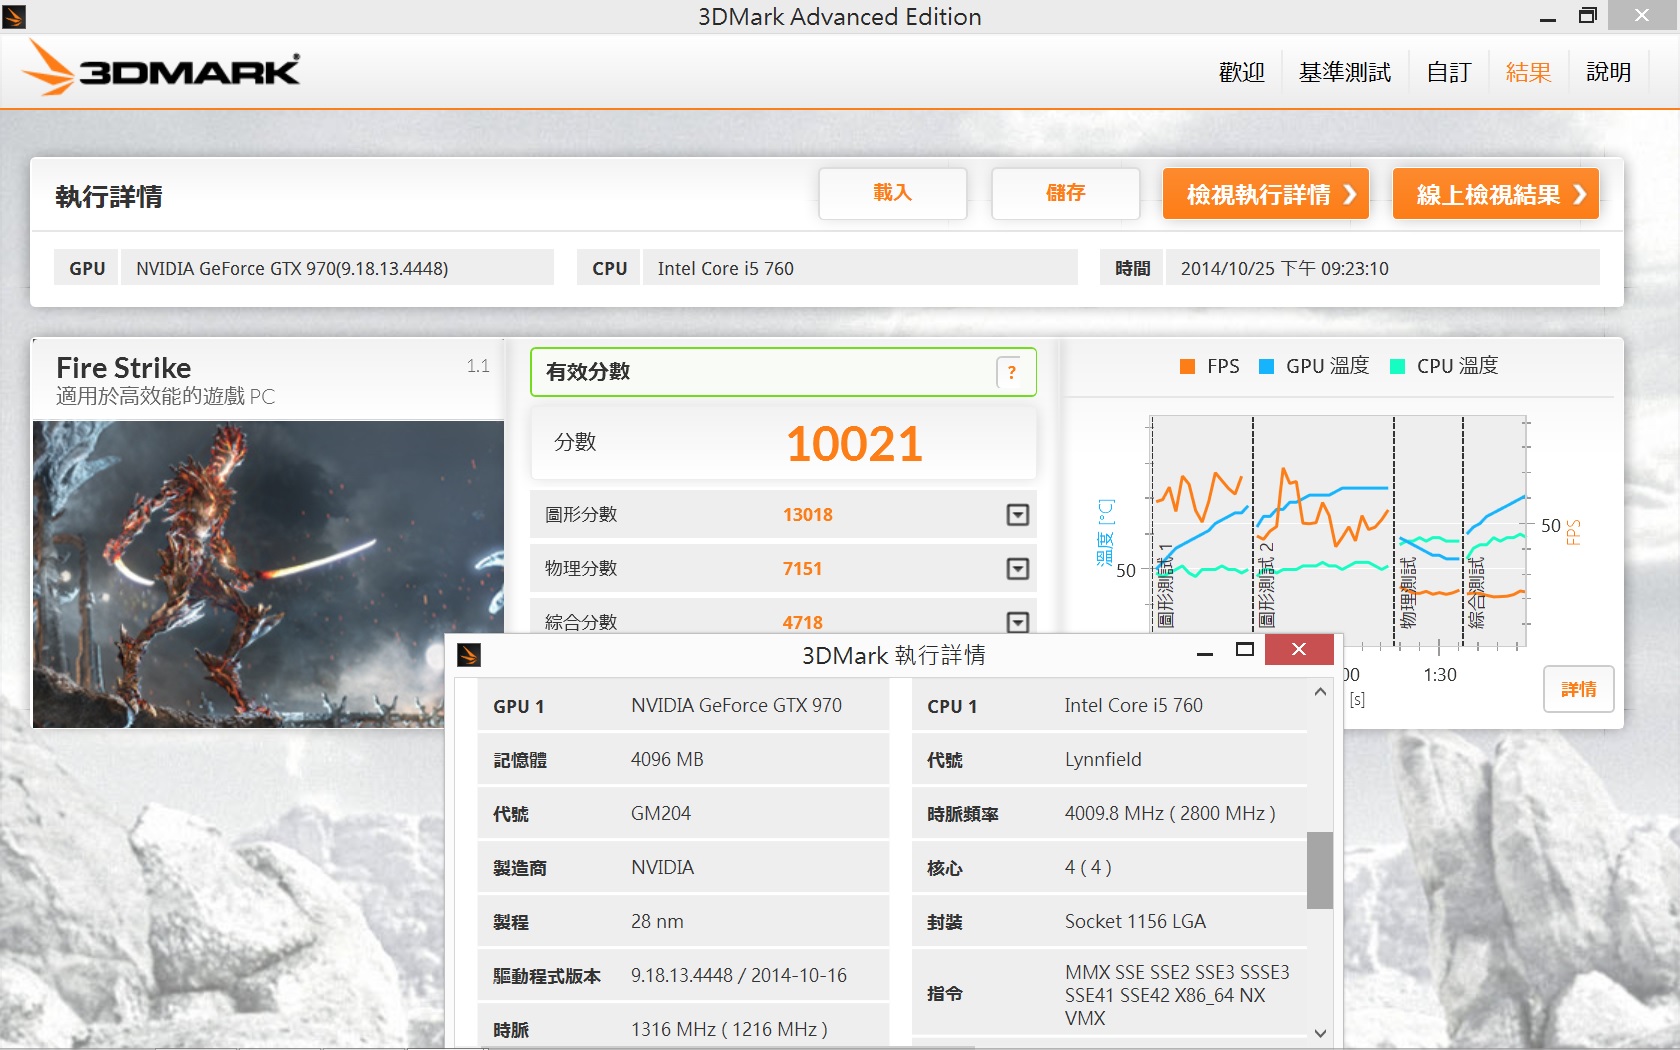Click the 3DMark app icon in title bar
Viewport: 1680px width, 1050px height.
pos(14,16)
